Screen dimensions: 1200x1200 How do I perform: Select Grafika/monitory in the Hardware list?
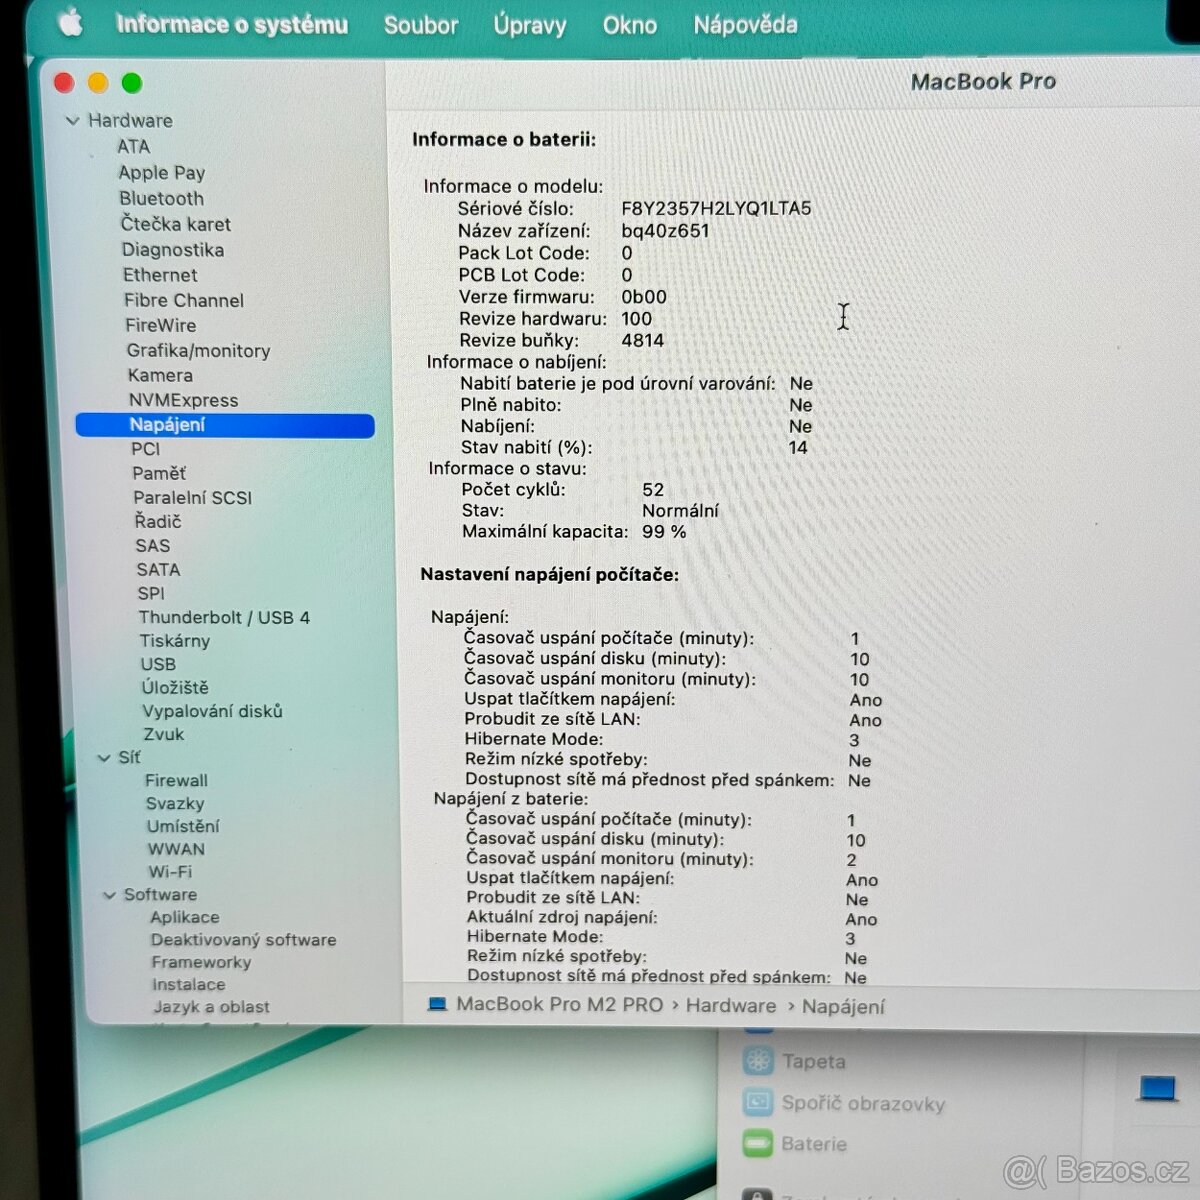[x=197, y=351]
